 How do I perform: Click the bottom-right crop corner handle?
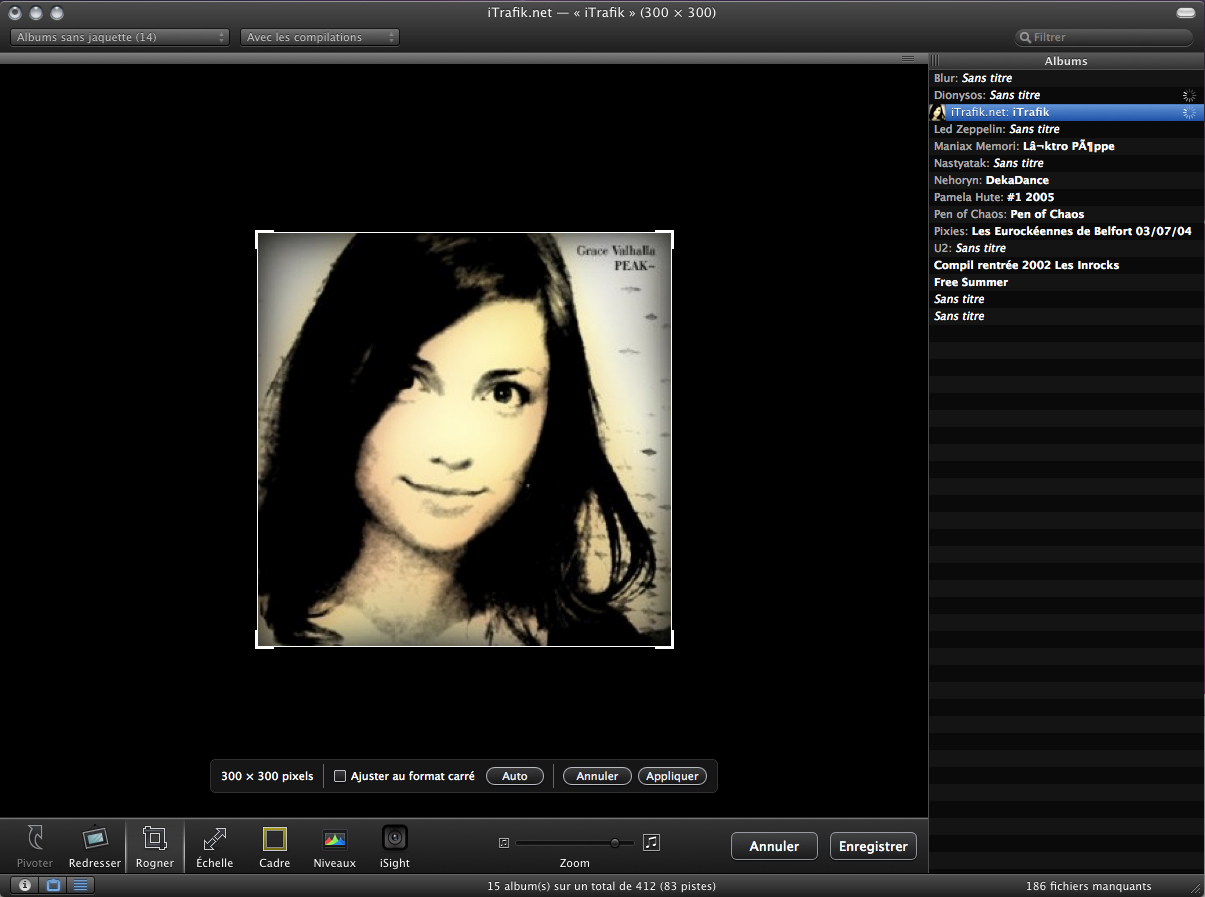(665, 640)
